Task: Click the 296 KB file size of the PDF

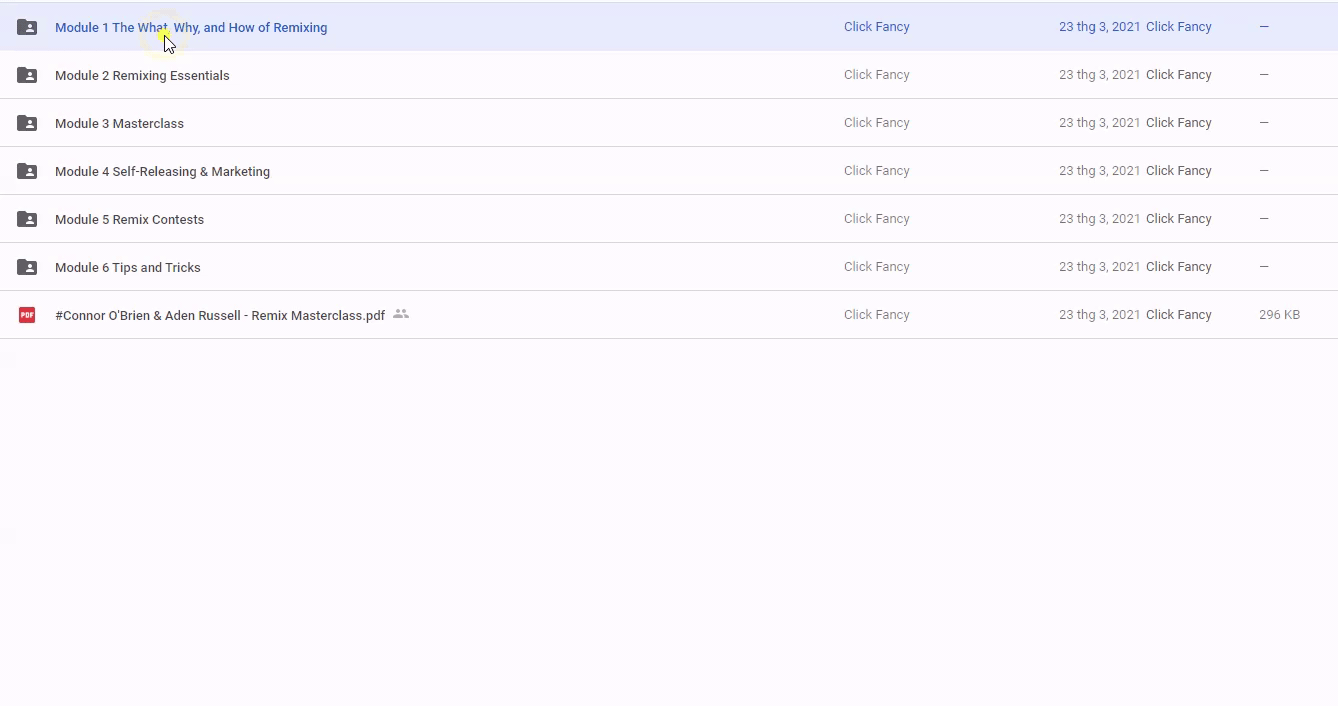Action: click(1279, 315)
